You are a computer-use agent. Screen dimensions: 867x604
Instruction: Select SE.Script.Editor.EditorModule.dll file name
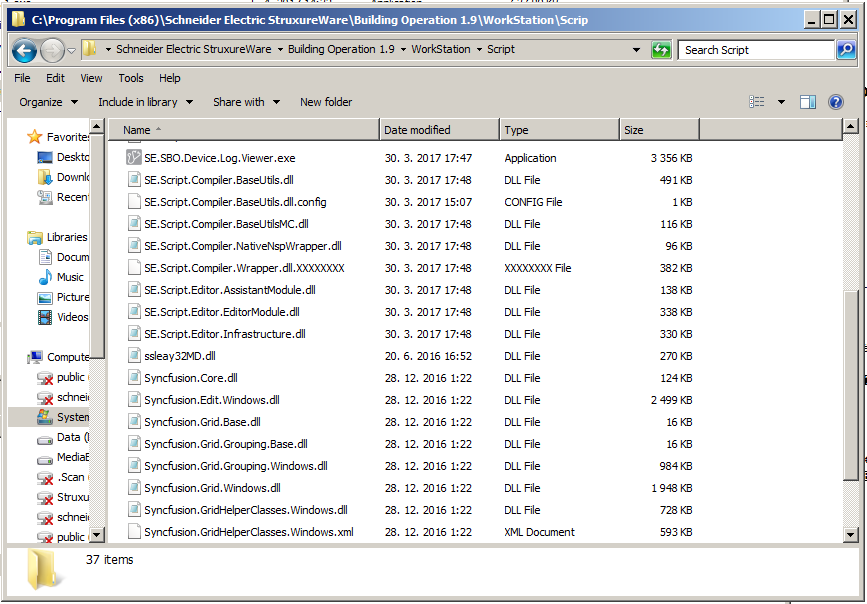[222, 312]
